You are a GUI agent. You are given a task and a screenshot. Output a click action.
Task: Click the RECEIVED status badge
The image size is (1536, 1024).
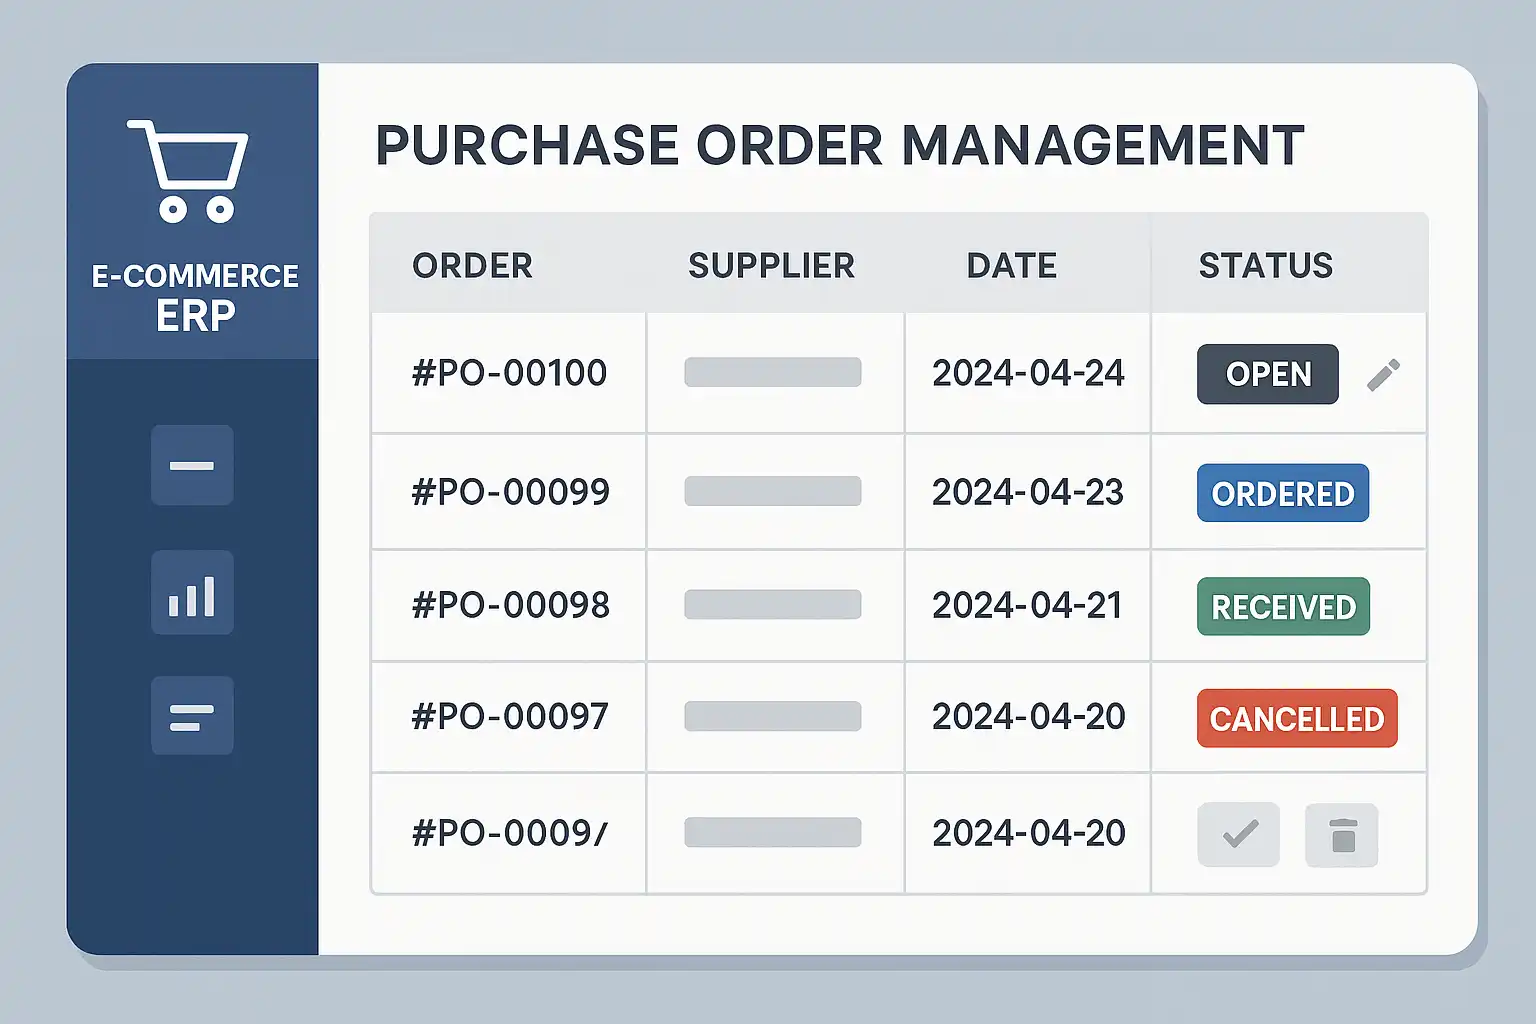point(1283,607)
